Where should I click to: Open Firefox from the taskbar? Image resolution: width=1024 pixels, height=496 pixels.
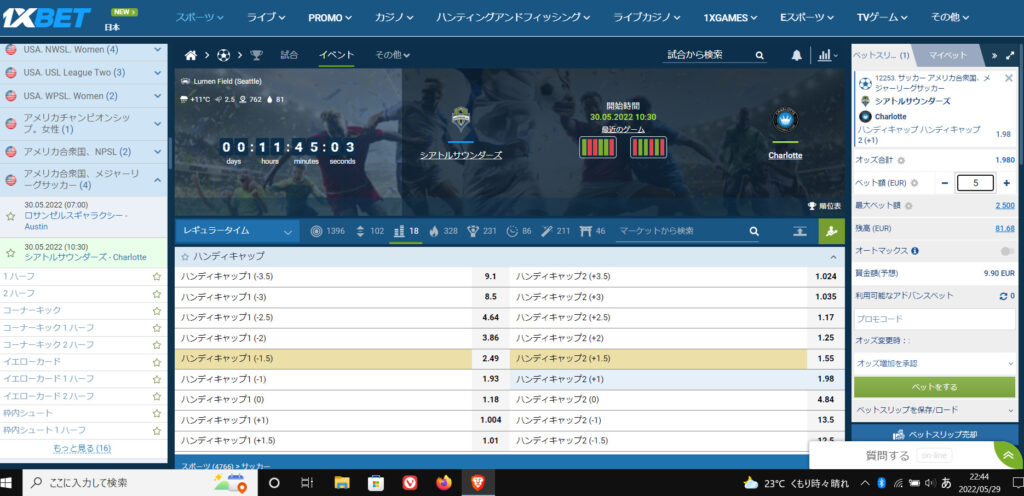click(x=444, y=483)
